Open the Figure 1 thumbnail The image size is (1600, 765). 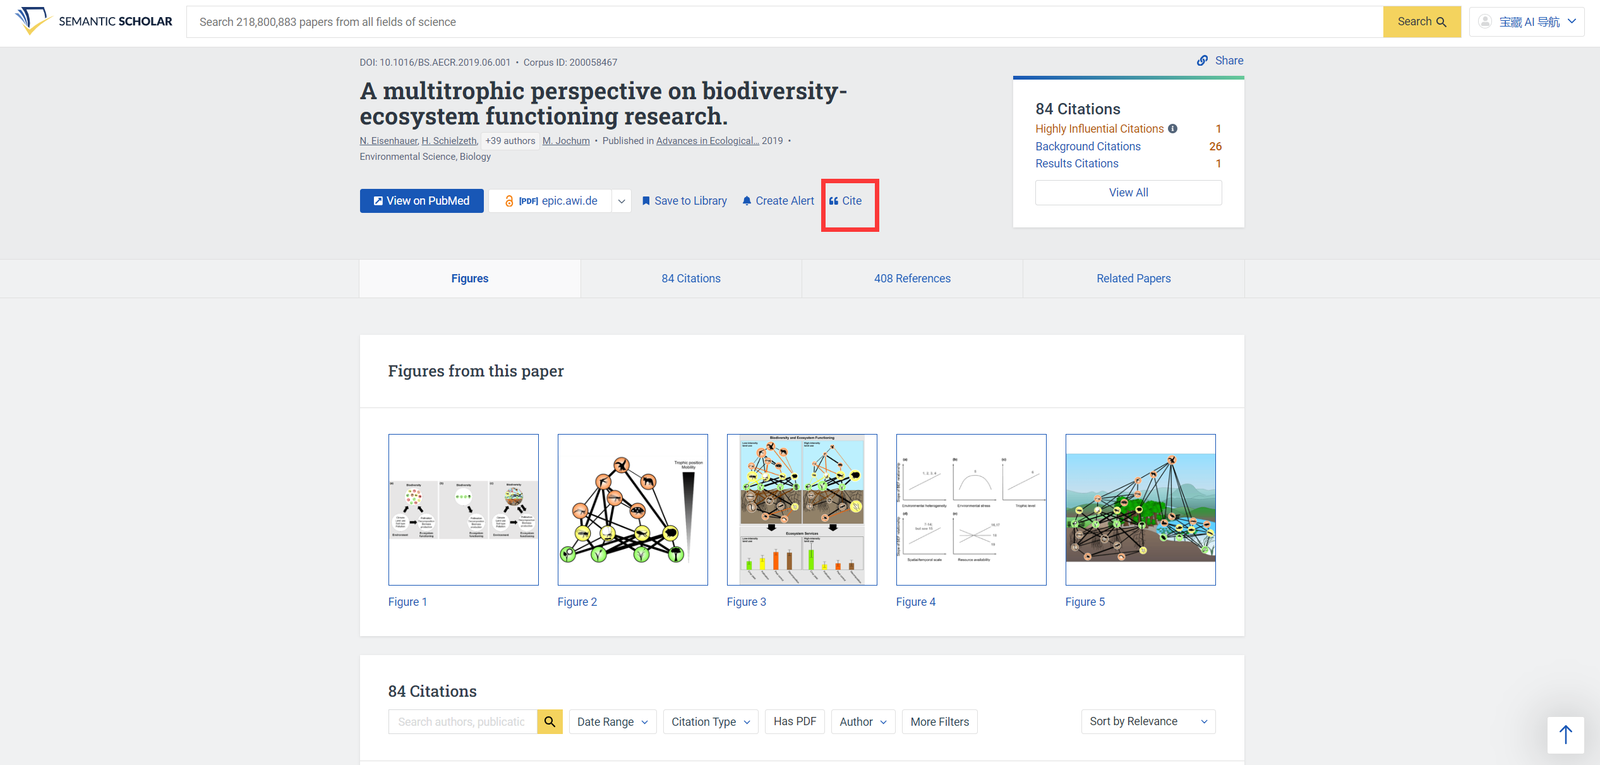coord(463,510)
